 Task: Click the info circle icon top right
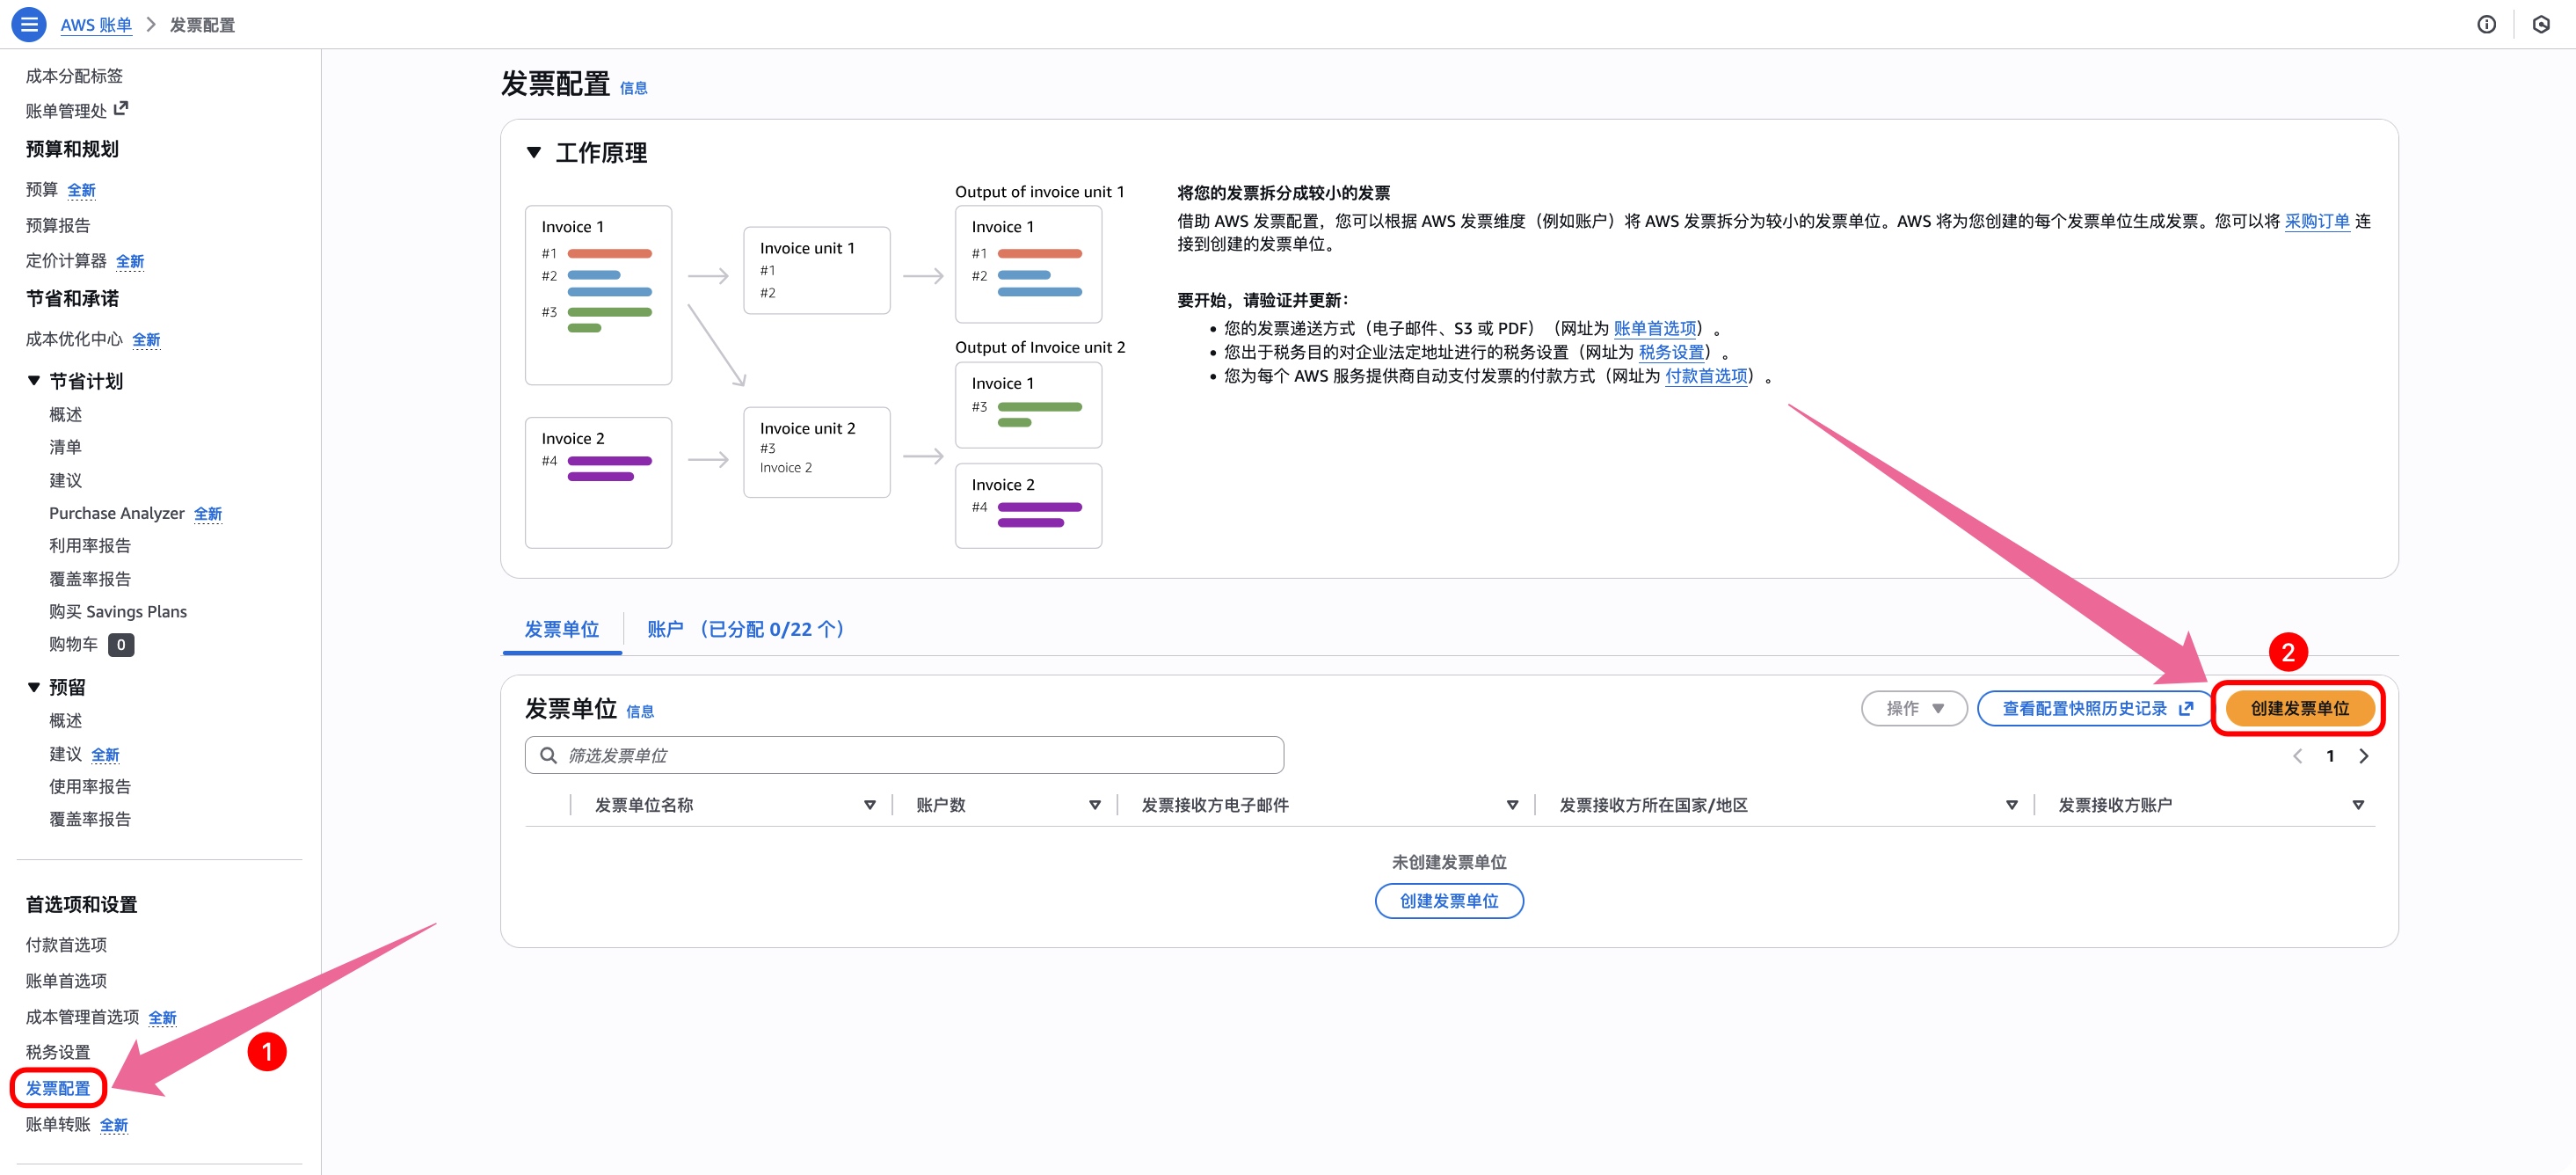[x=2486, y=24]
